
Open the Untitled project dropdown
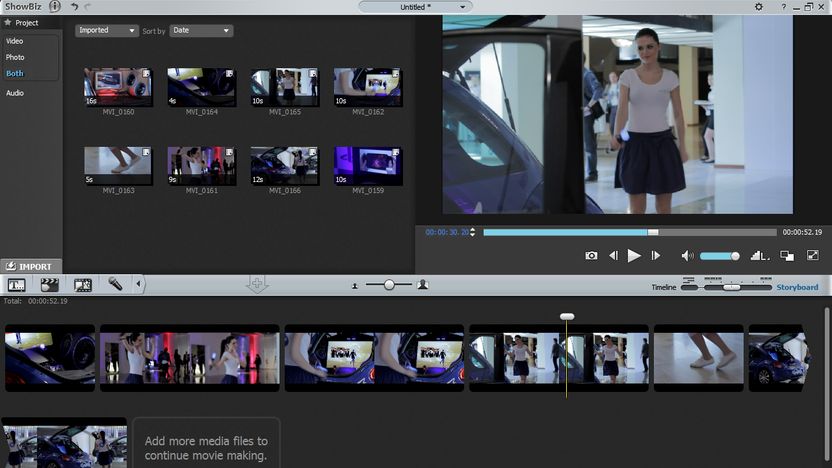[415, 7]
